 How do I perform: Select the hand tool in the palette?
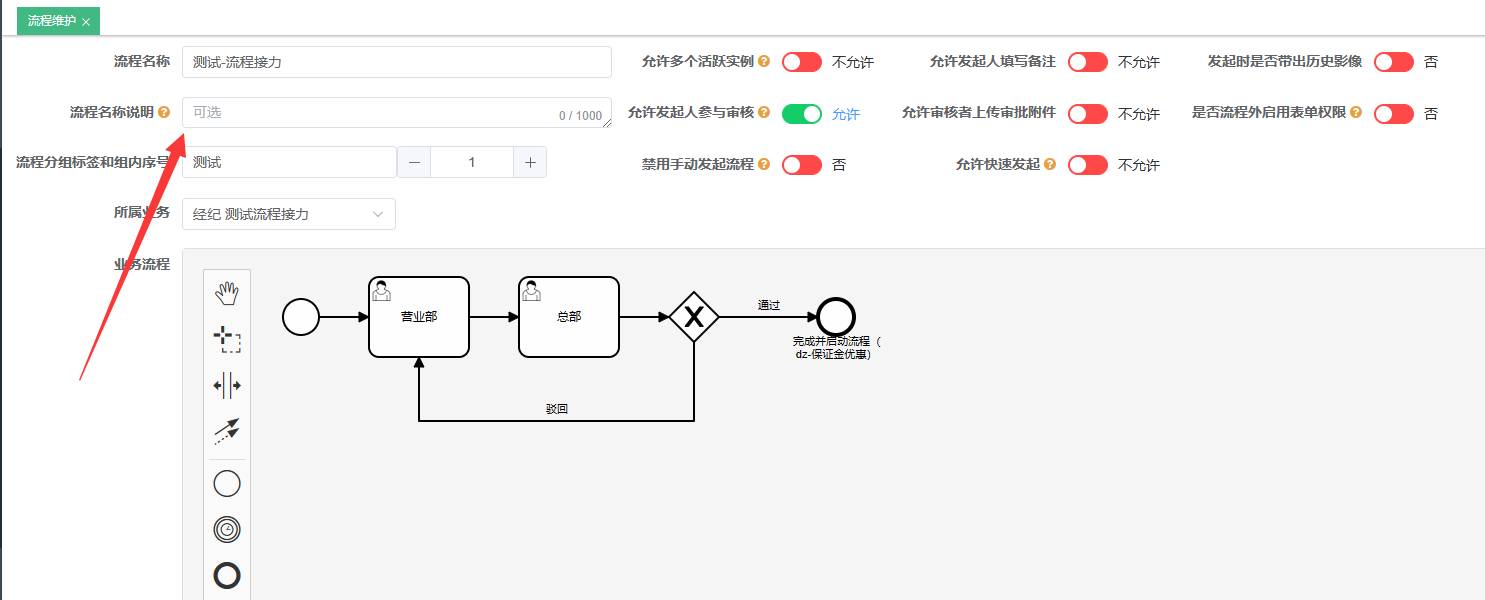227,293
